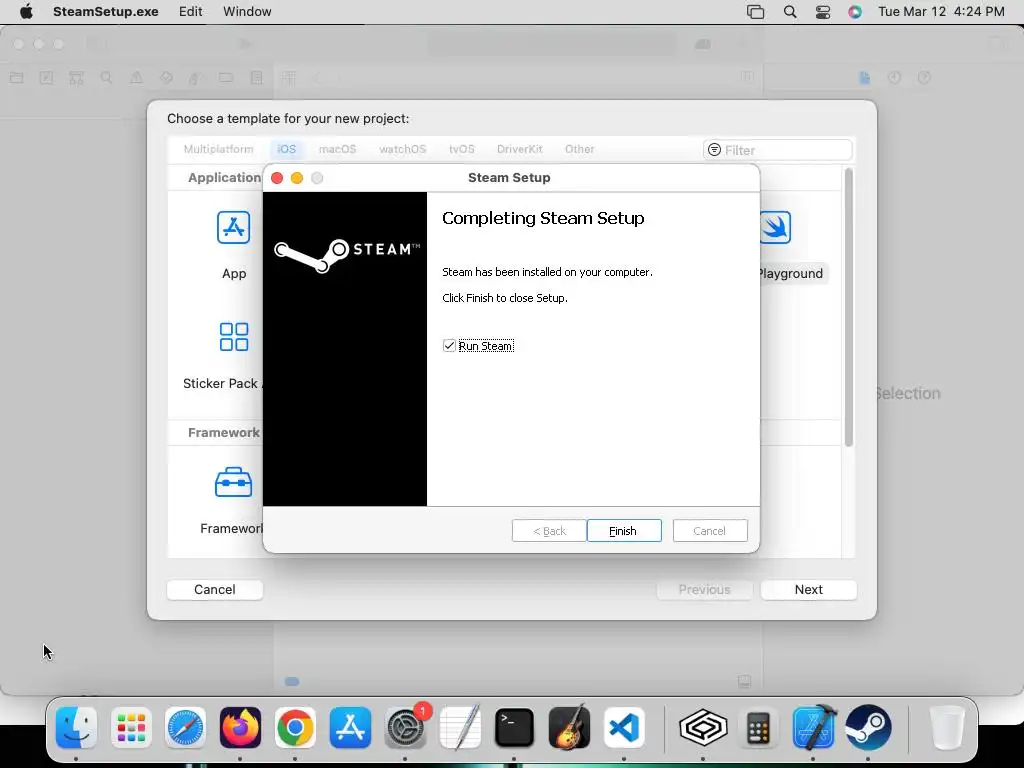Select the watchOS tab
The image size is (1024, 768).
coord(402,149)
